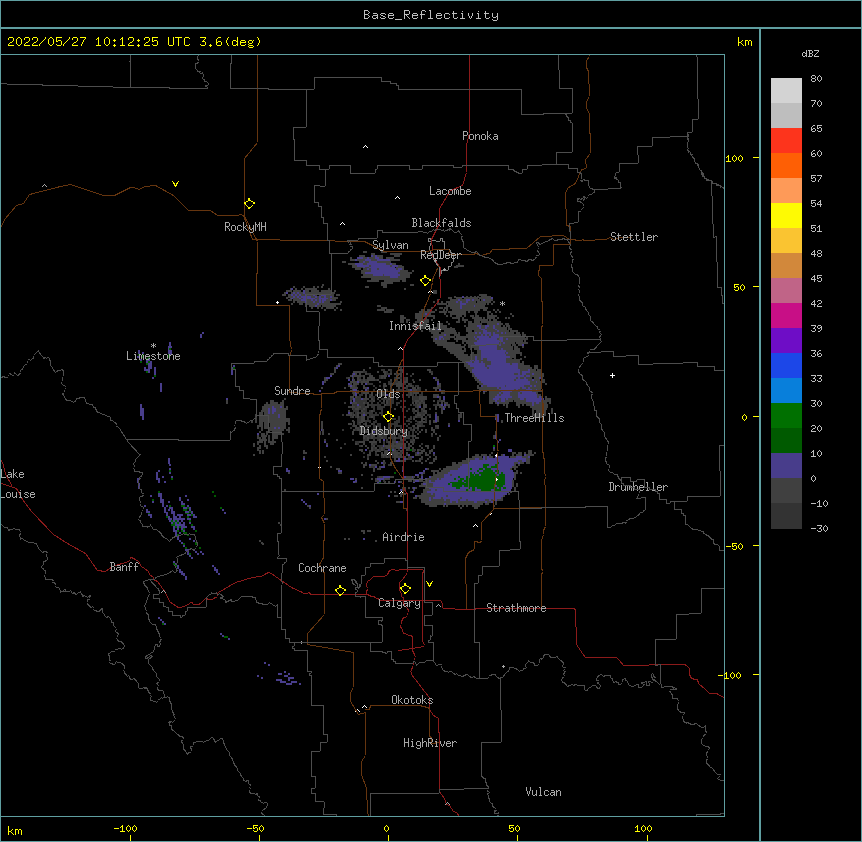Click the RockyMH label
Image resolution: width=862 pixels, height=842 pixels.
pos(245,227)
